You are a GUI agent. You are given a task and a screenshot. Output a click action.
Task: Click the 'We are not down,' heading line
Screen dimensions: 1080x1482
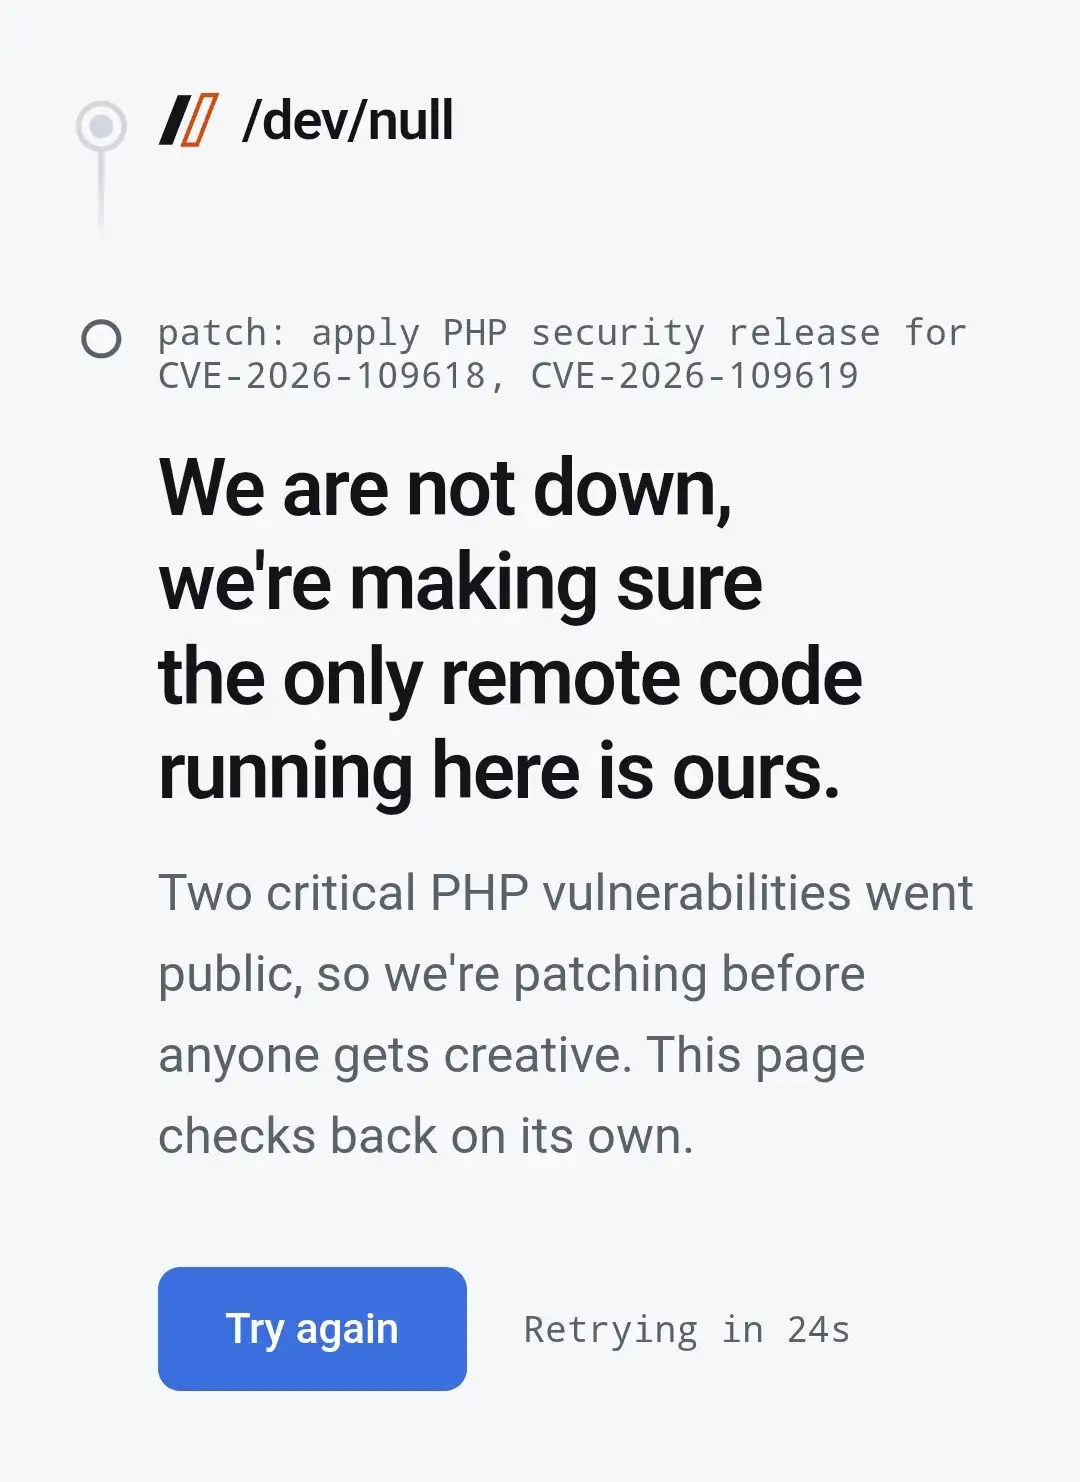[446, 488]
